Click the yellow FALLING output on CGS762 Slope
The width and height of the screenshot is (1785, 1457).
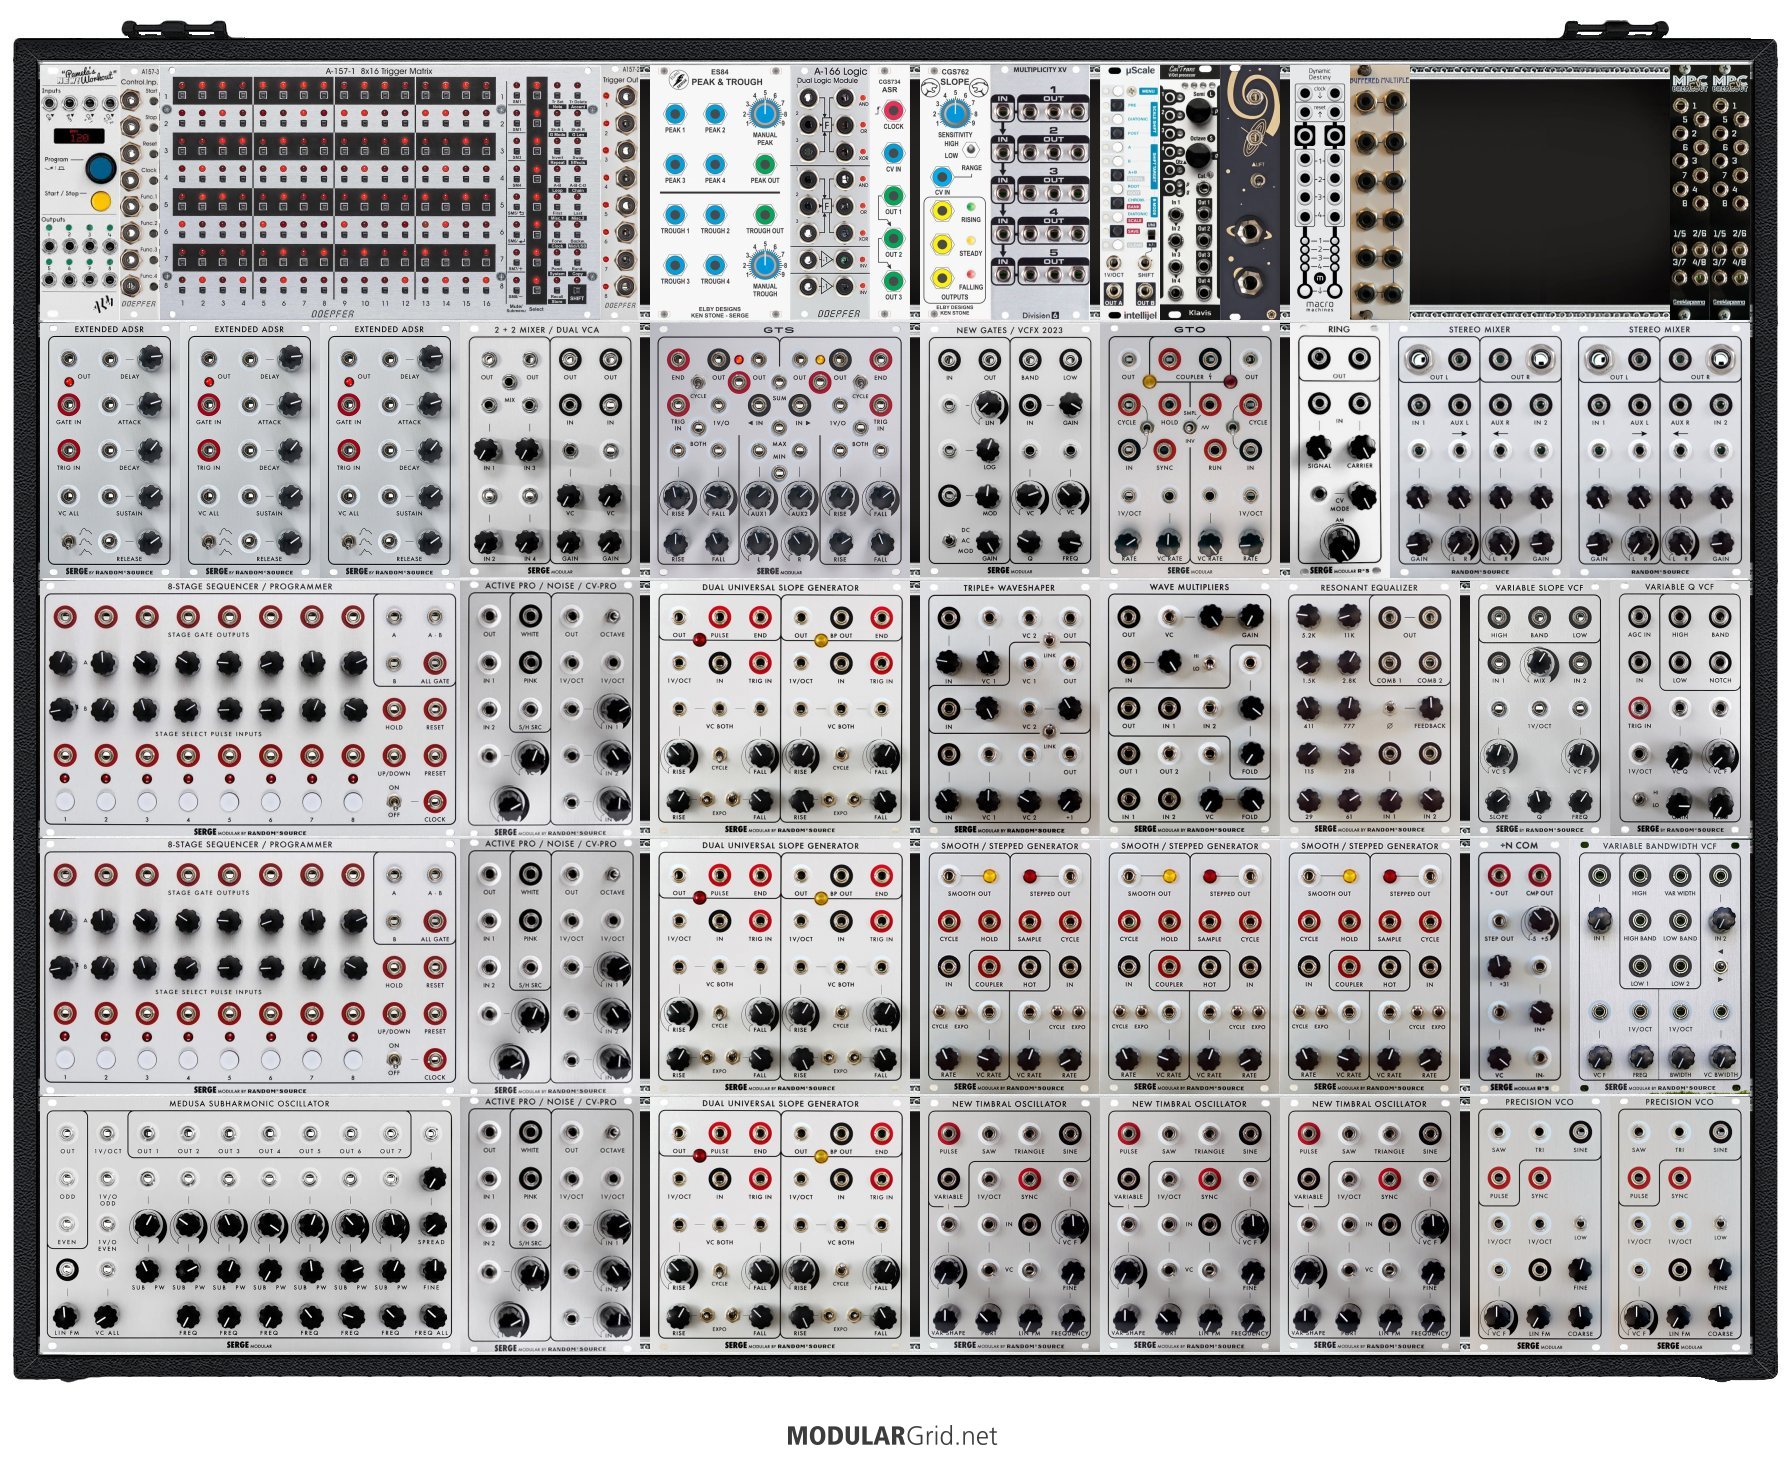pyautogui.click(x=942, y=278)
